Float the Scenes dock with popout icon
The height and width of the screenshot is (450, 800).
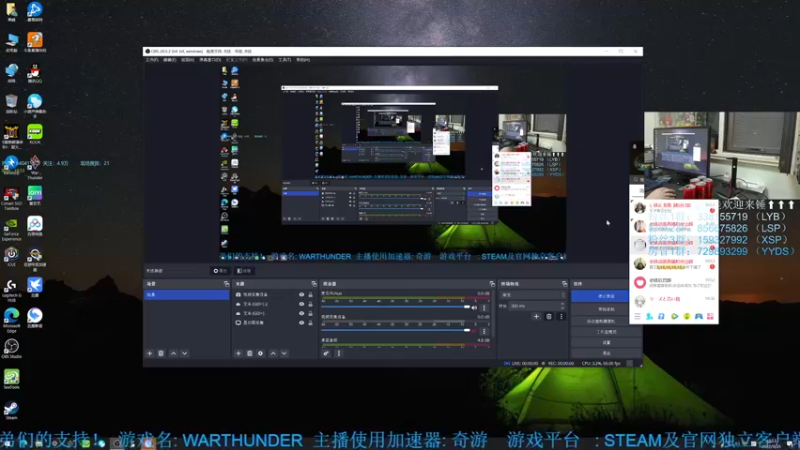click(x=226, y=284)
